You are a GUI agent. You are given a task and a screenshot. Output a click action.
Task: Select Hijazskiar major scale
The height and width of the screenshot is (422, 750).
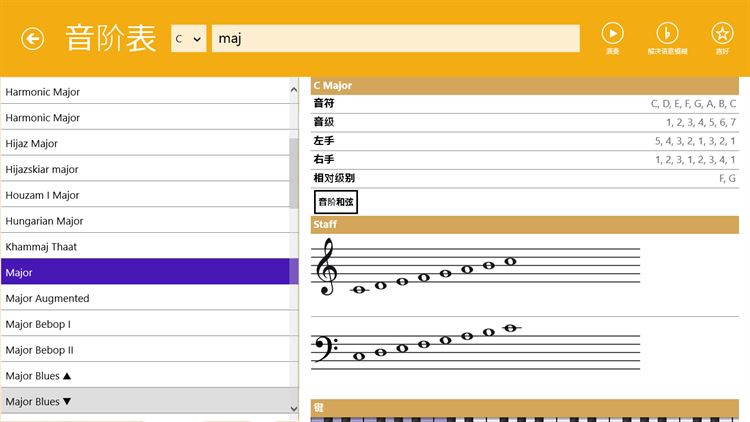coord(145,169)
